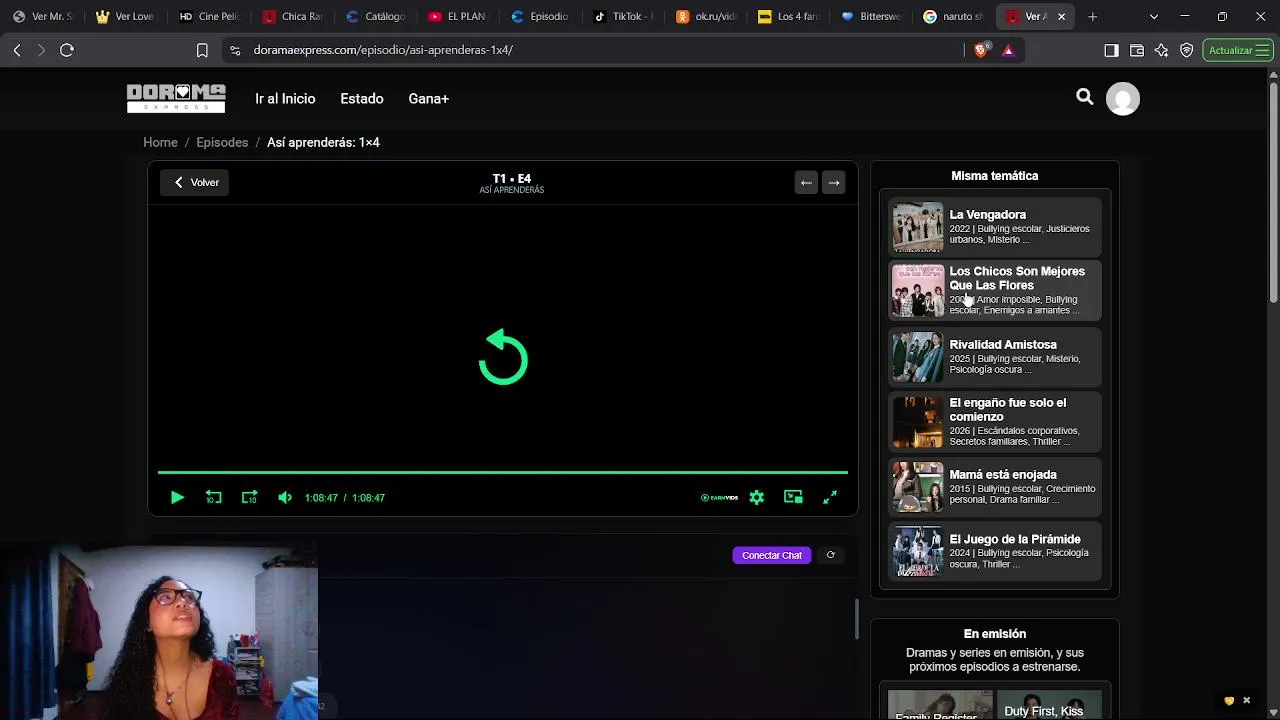This screenshot has width=1280, height=720.
Task: Open the Estado menu item
Action: tap(362, 98)
